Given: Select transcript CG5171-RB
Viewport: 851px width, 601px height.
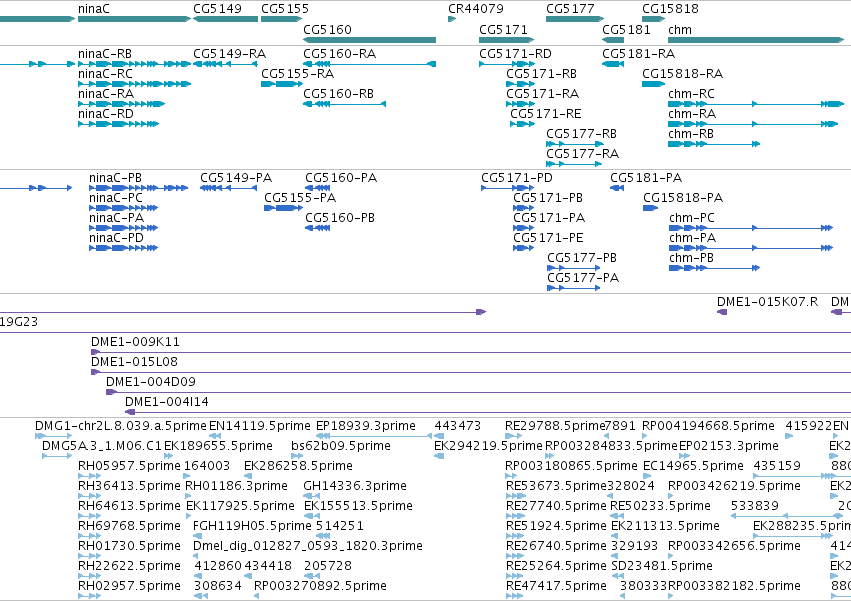Looking at the screenshot, I should coord(520,84).
